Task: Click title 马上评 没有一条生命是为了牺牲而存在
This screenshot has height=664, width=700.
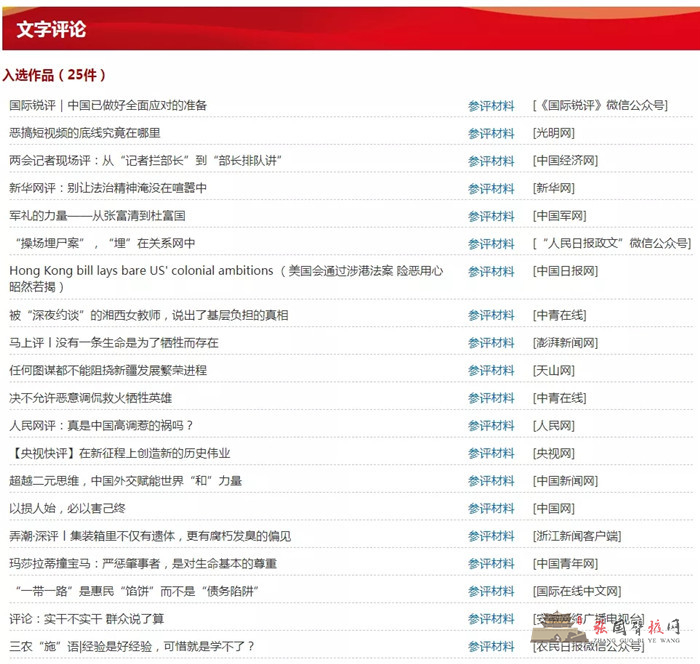Action: pos(114,343)
